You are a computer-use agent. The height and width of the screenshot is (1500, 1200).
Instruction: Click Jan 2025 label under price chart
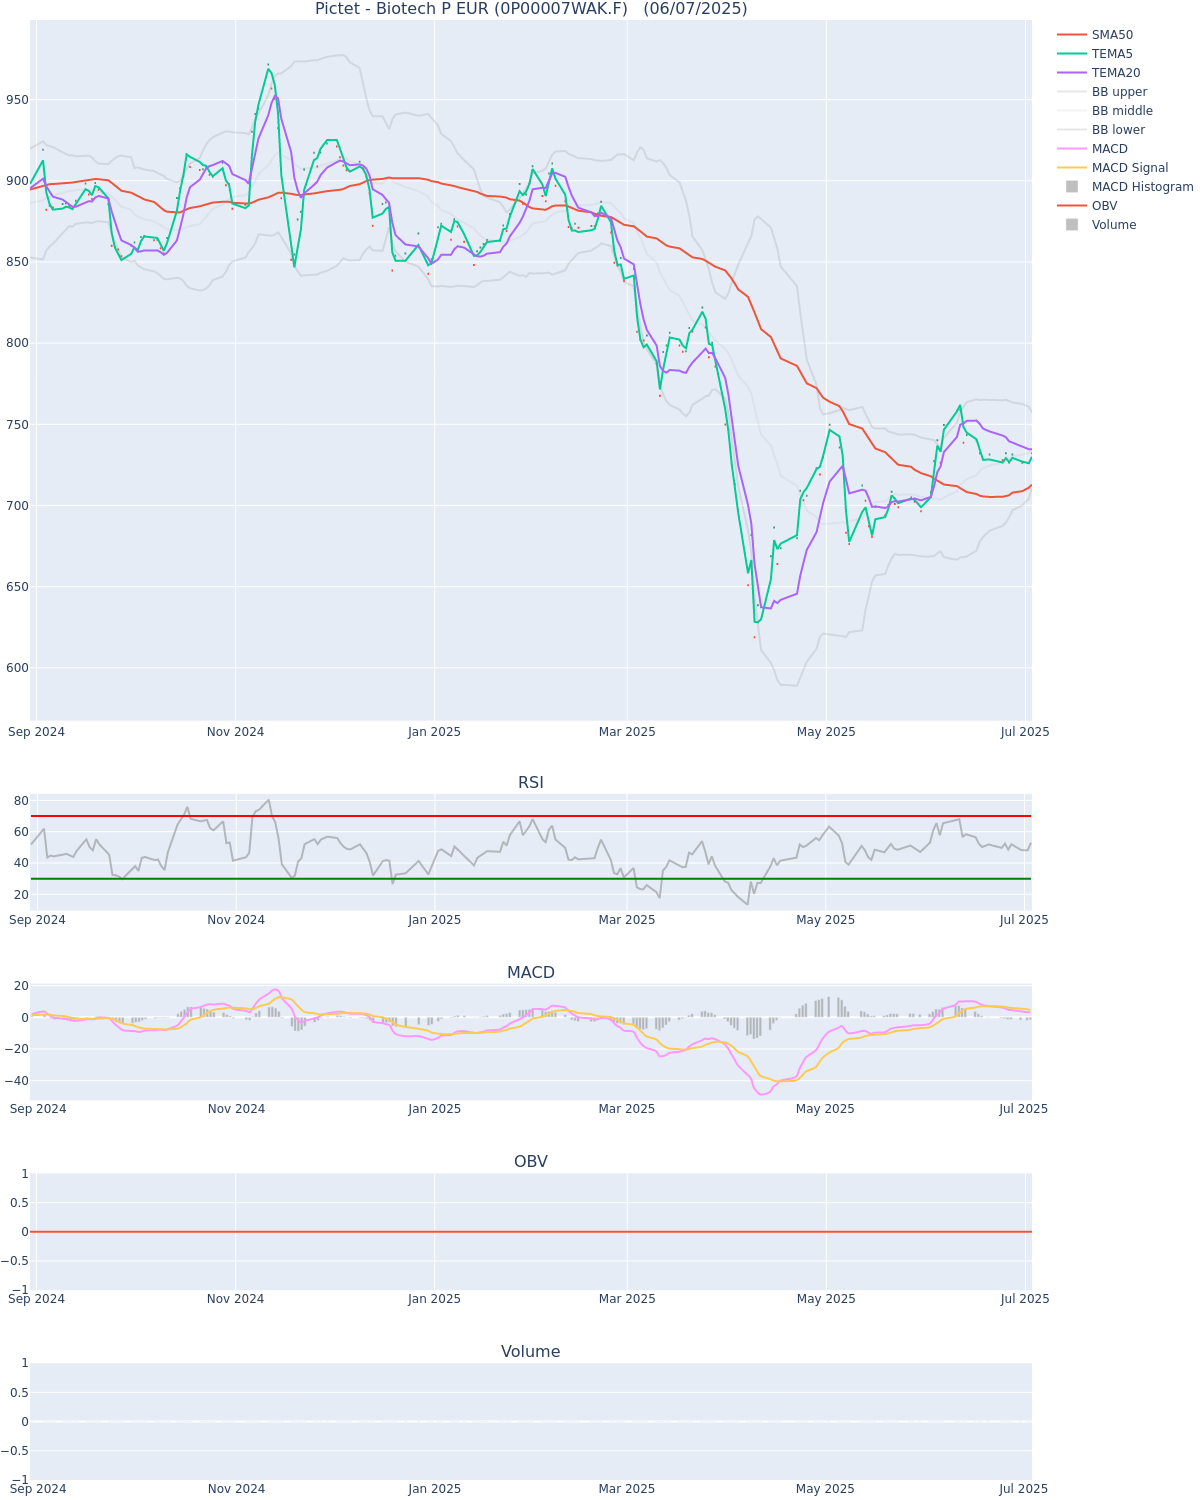[x=434, y=732]
